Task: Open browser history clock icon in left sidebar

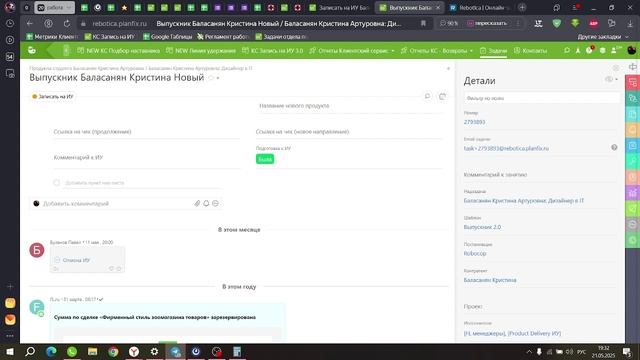Action: (x=10, y=24)
